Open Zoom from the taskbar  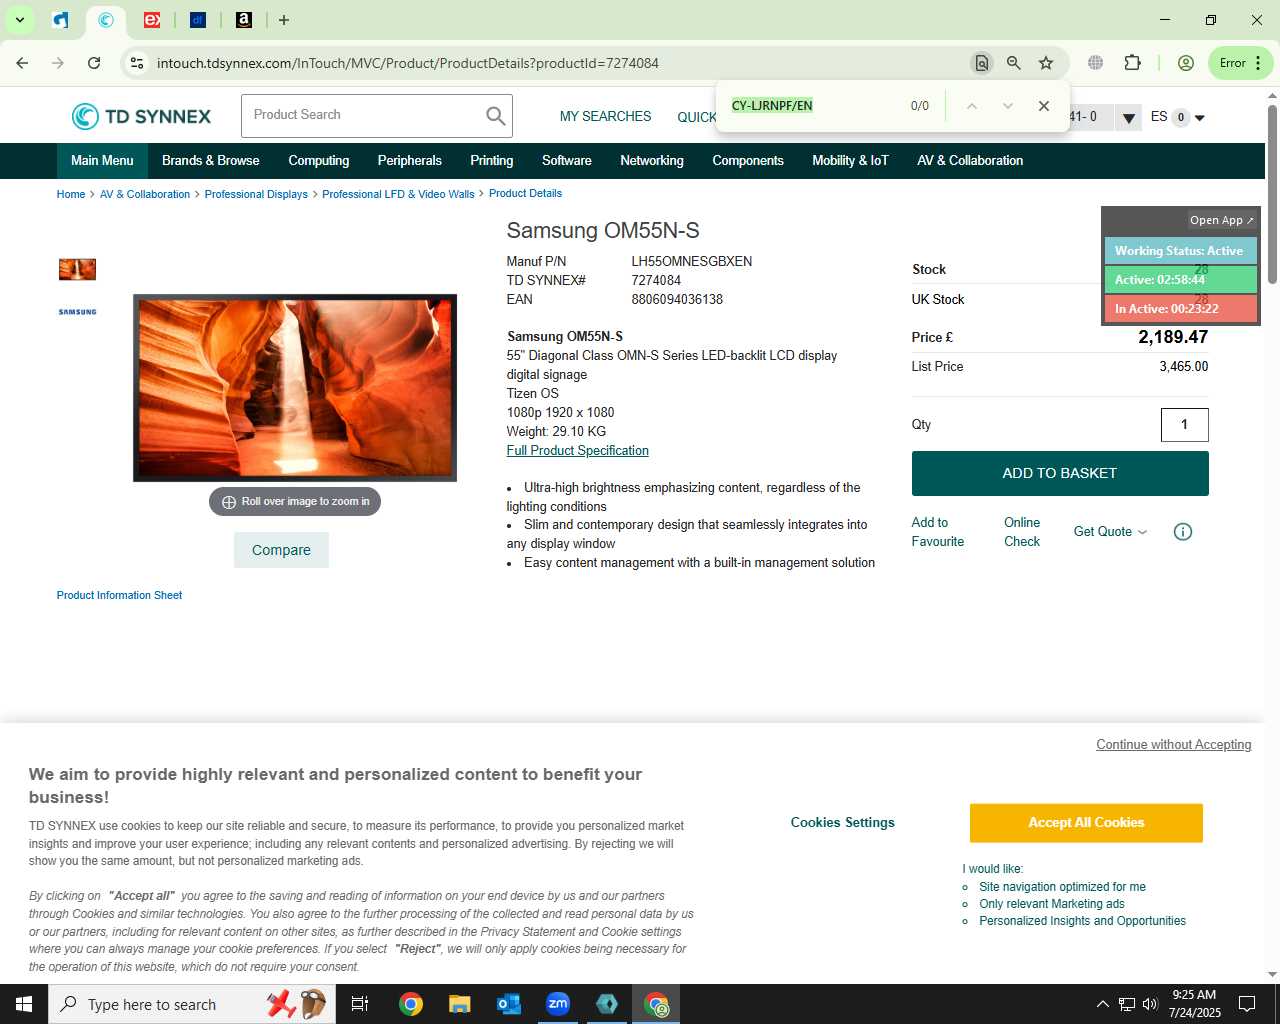point(558,1004)
